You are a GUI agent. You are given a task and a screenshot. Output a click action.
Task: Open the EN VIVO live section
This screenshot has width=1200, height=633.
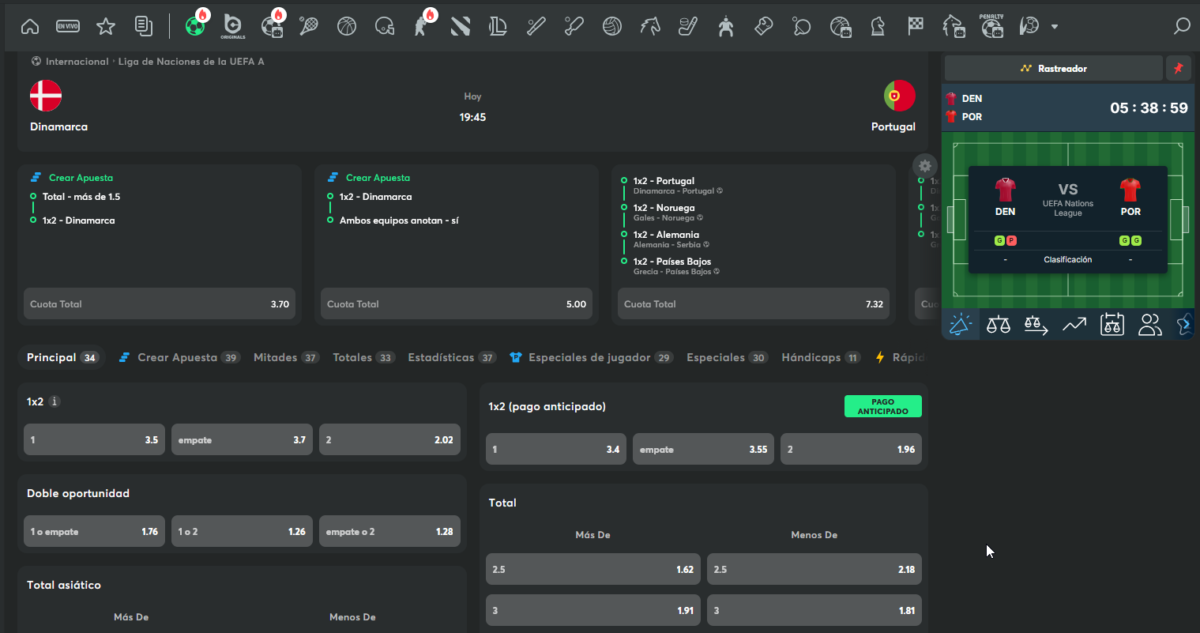pyautogui.click(x=67, y=26)
